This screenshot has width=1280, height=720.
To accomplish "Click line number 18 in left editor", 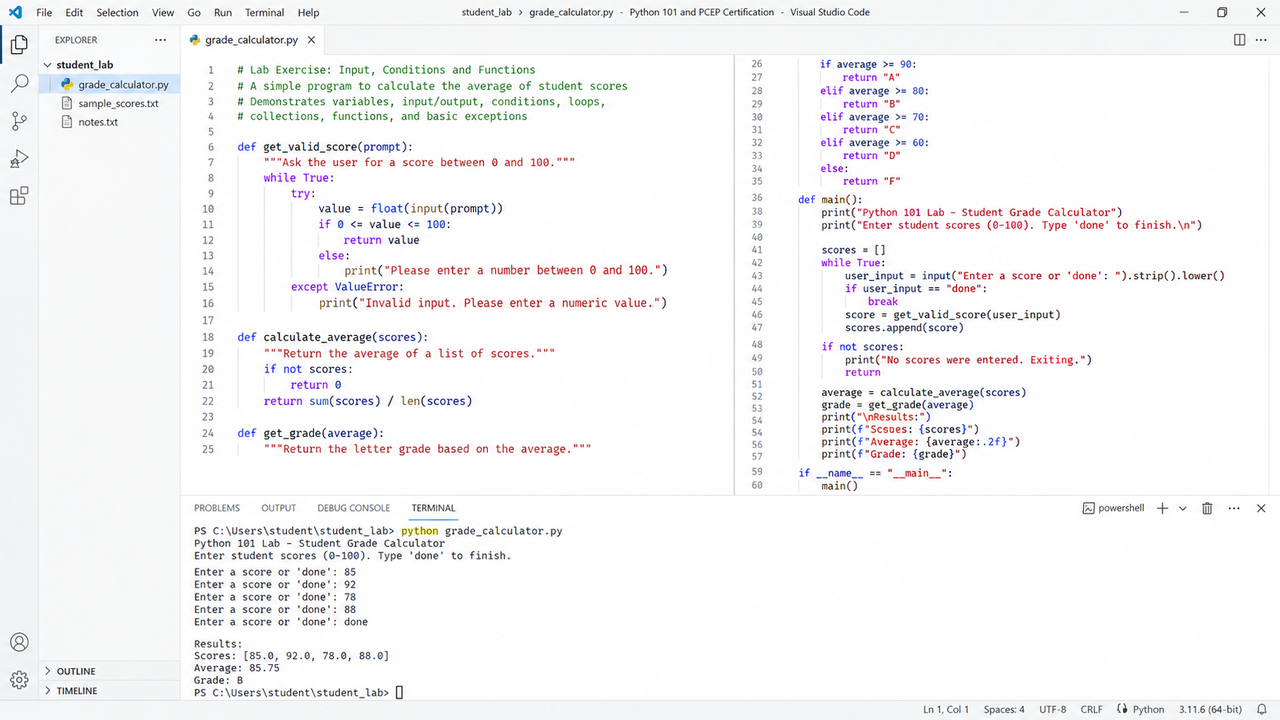I will pyautogui.click(x=208, y=338).
